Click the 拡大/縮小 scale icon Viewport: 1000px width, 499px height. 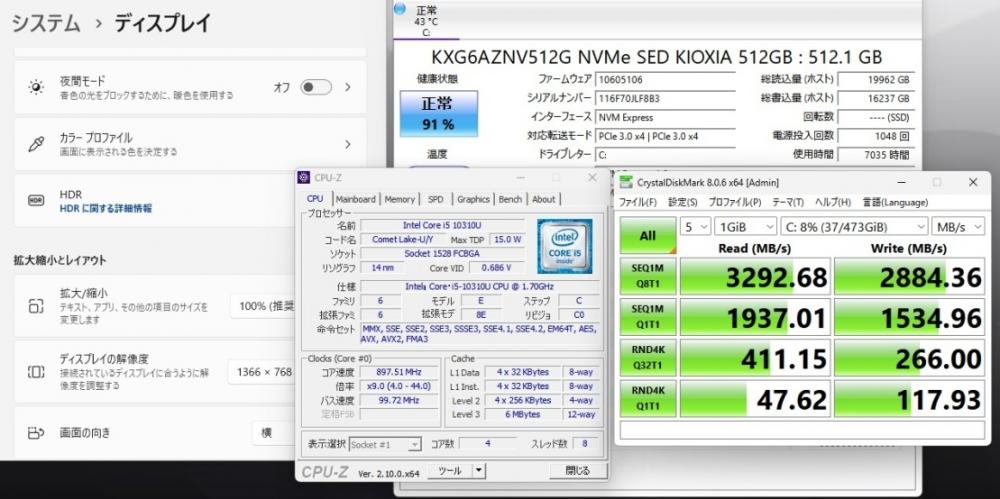(x=36, y=306)
